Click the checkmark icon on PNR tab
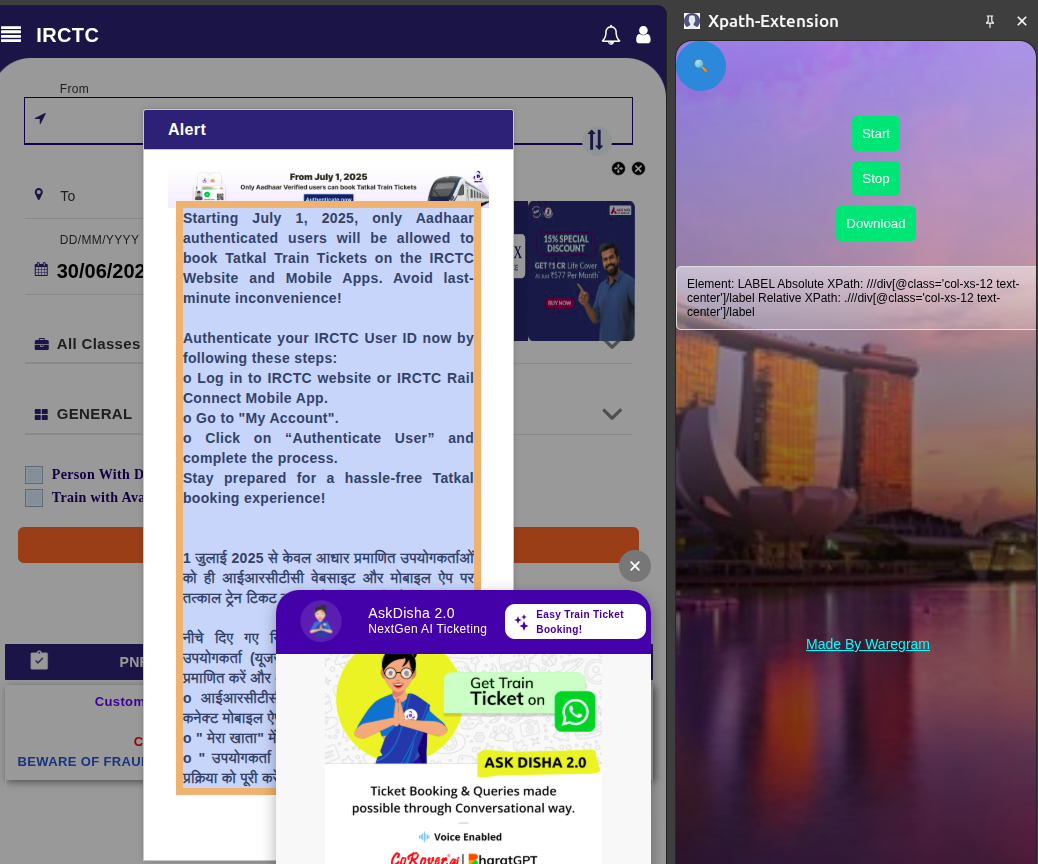 click(x=39, y=661)
